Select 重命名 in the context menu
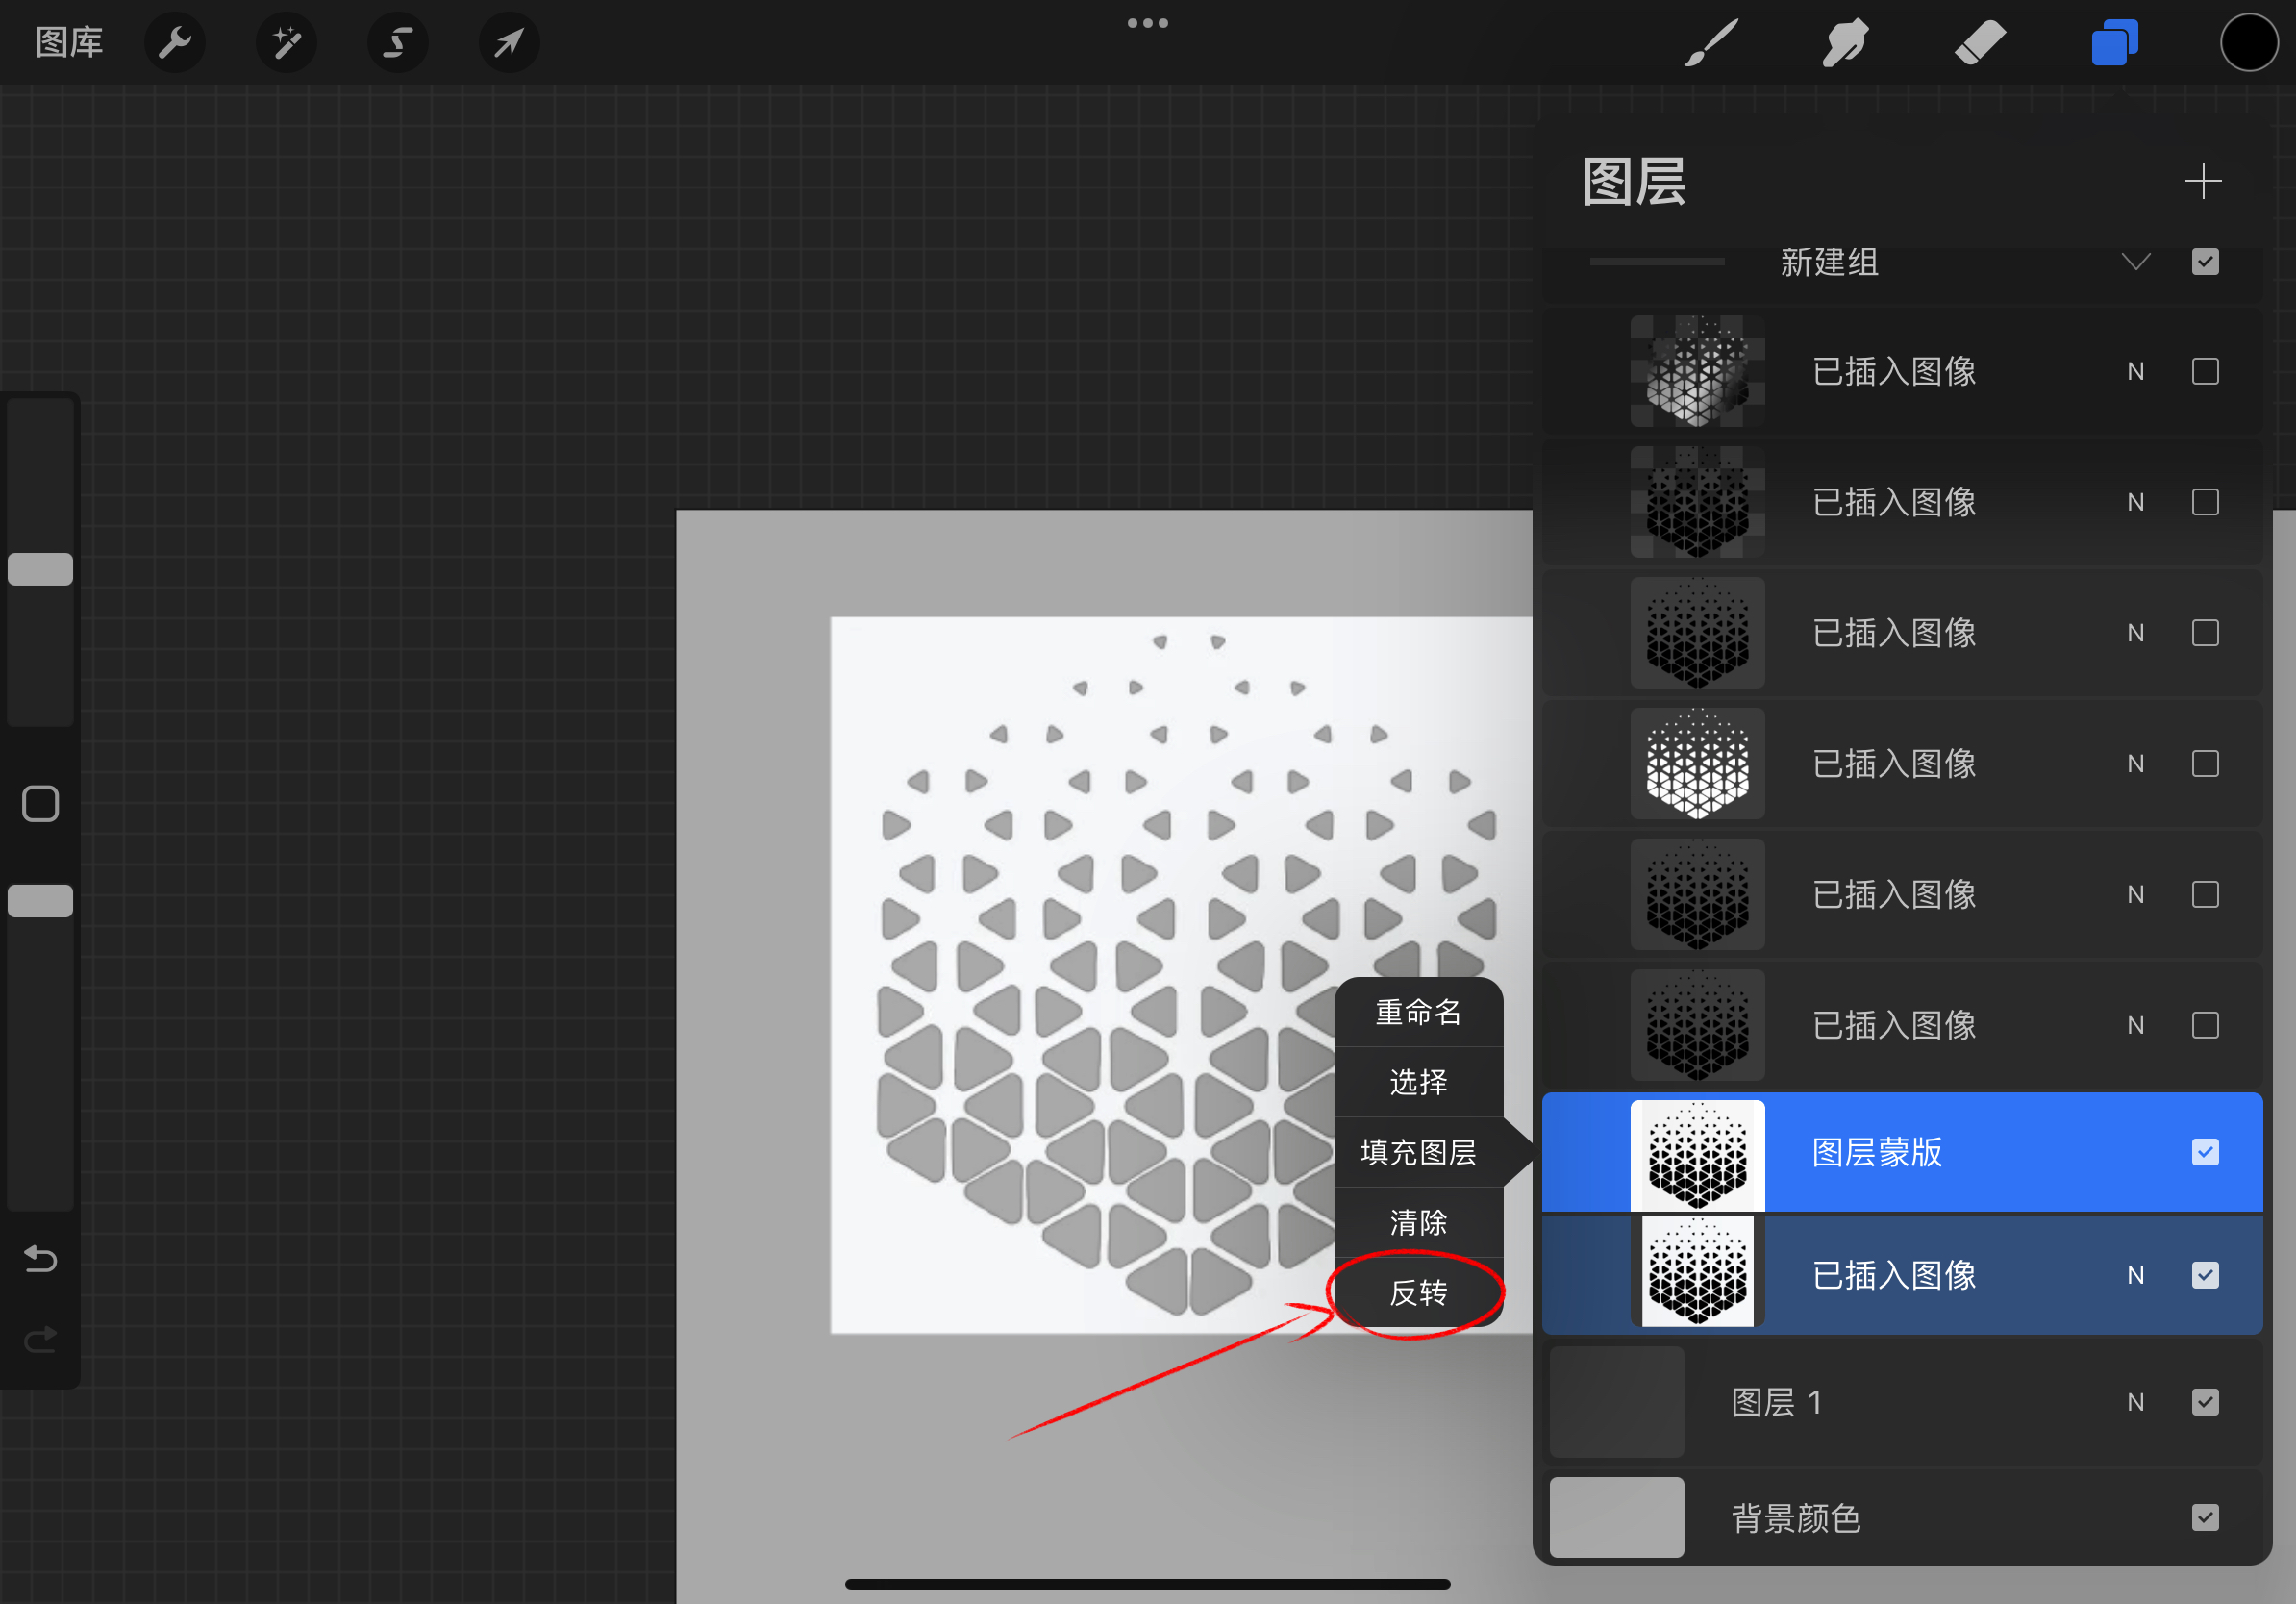Screen dimensions: 2296x1604 pyautogui.click(x=1418, y=1012)
